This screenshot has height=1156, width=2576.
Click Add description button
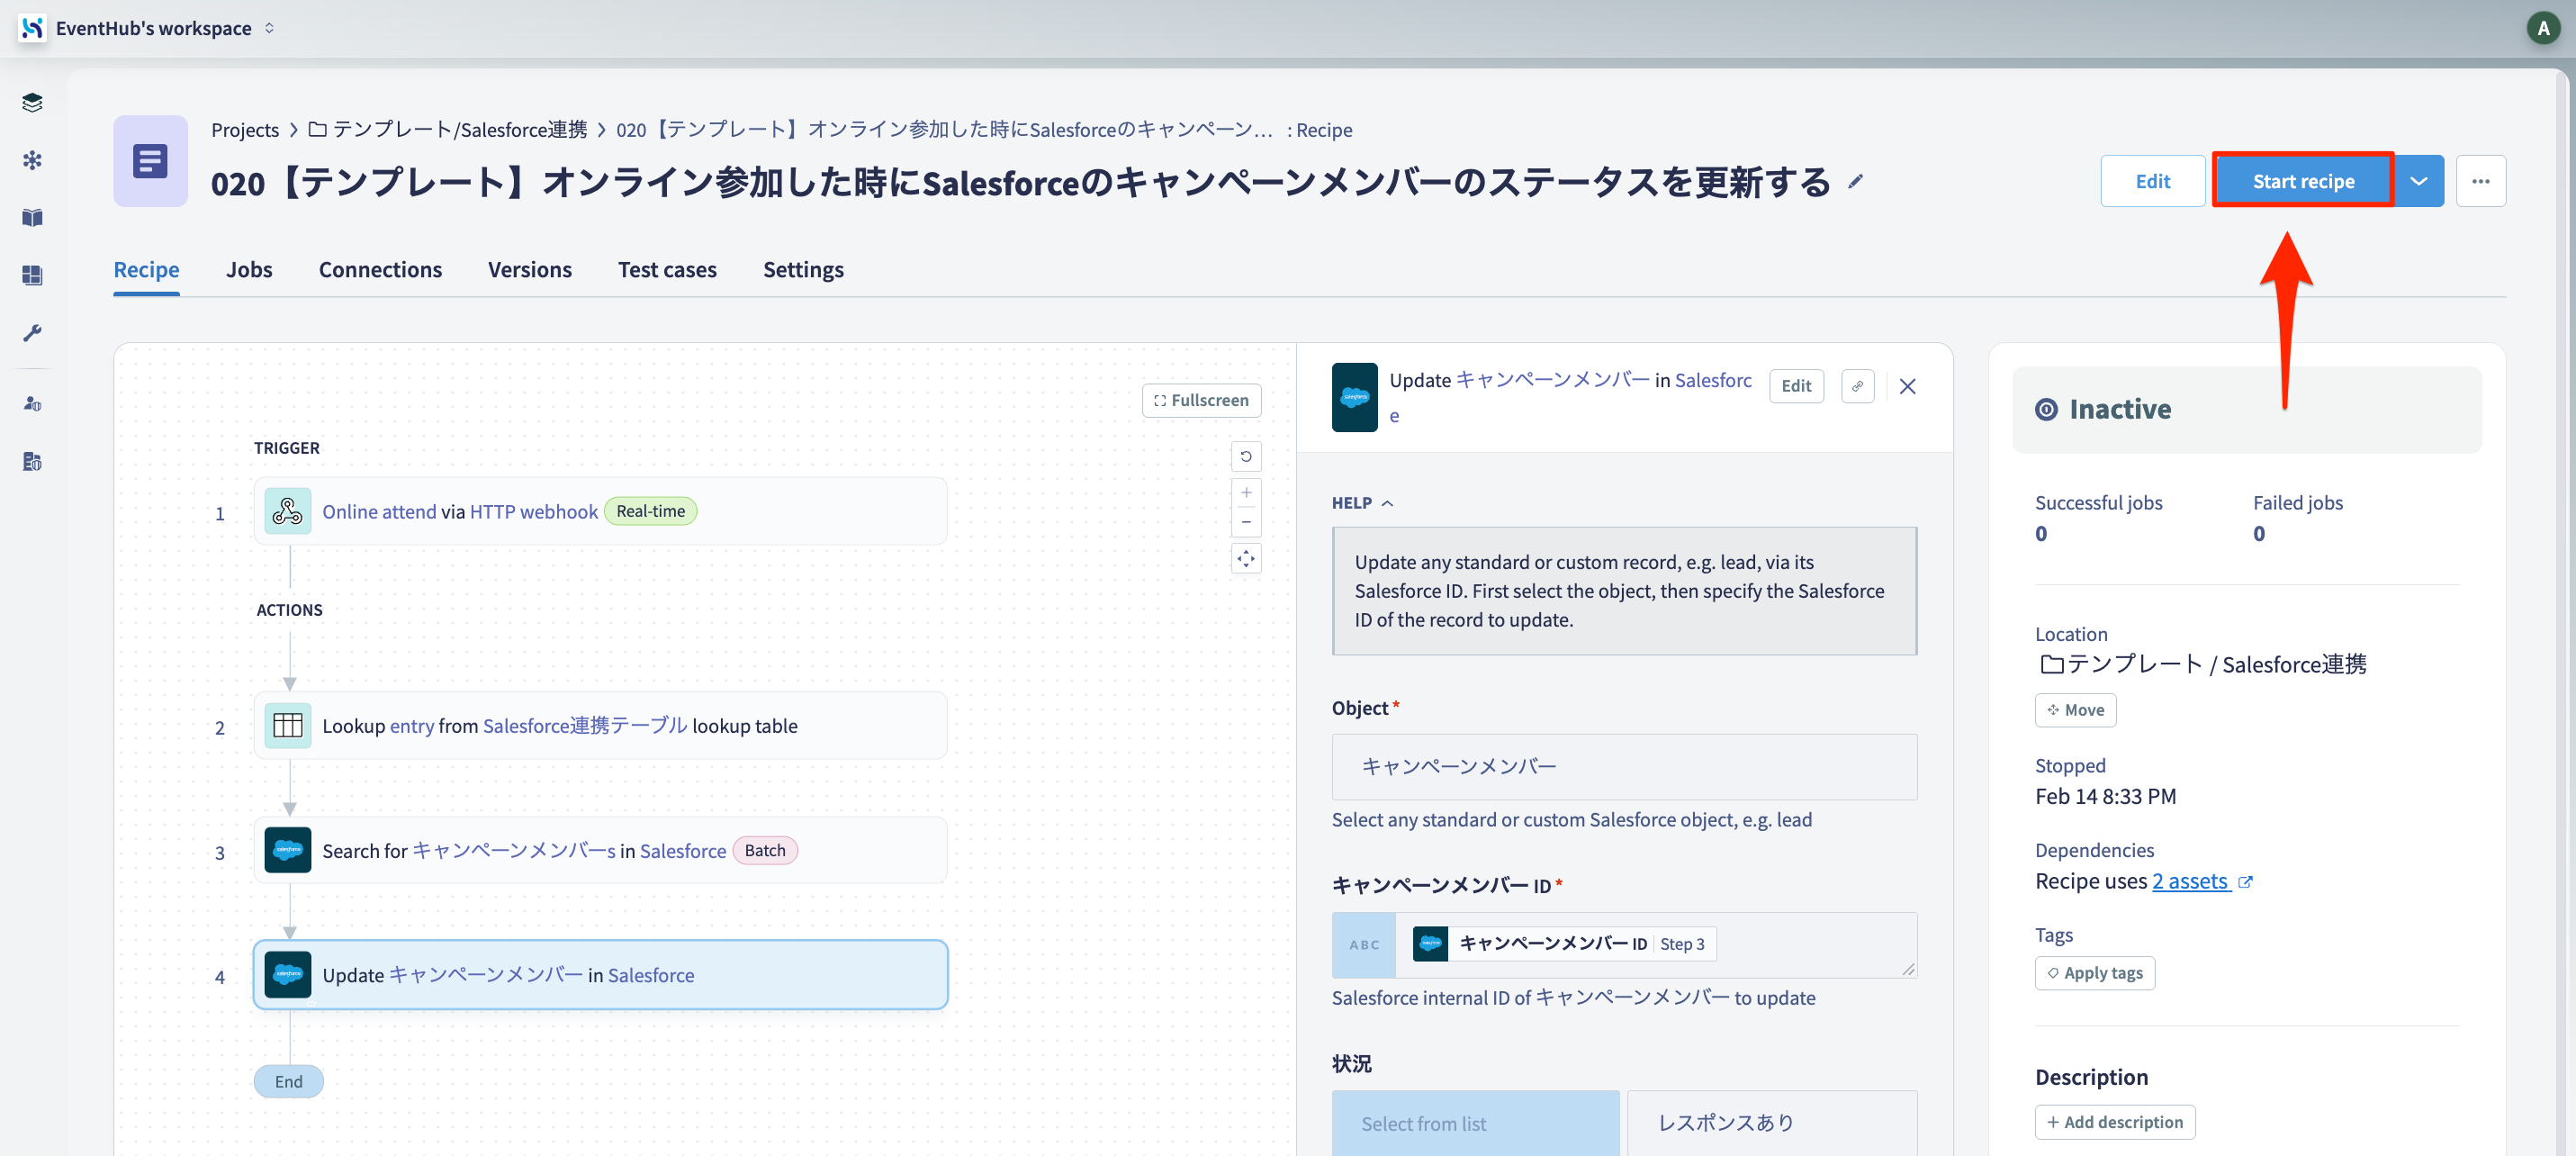click(2115, 1122)
